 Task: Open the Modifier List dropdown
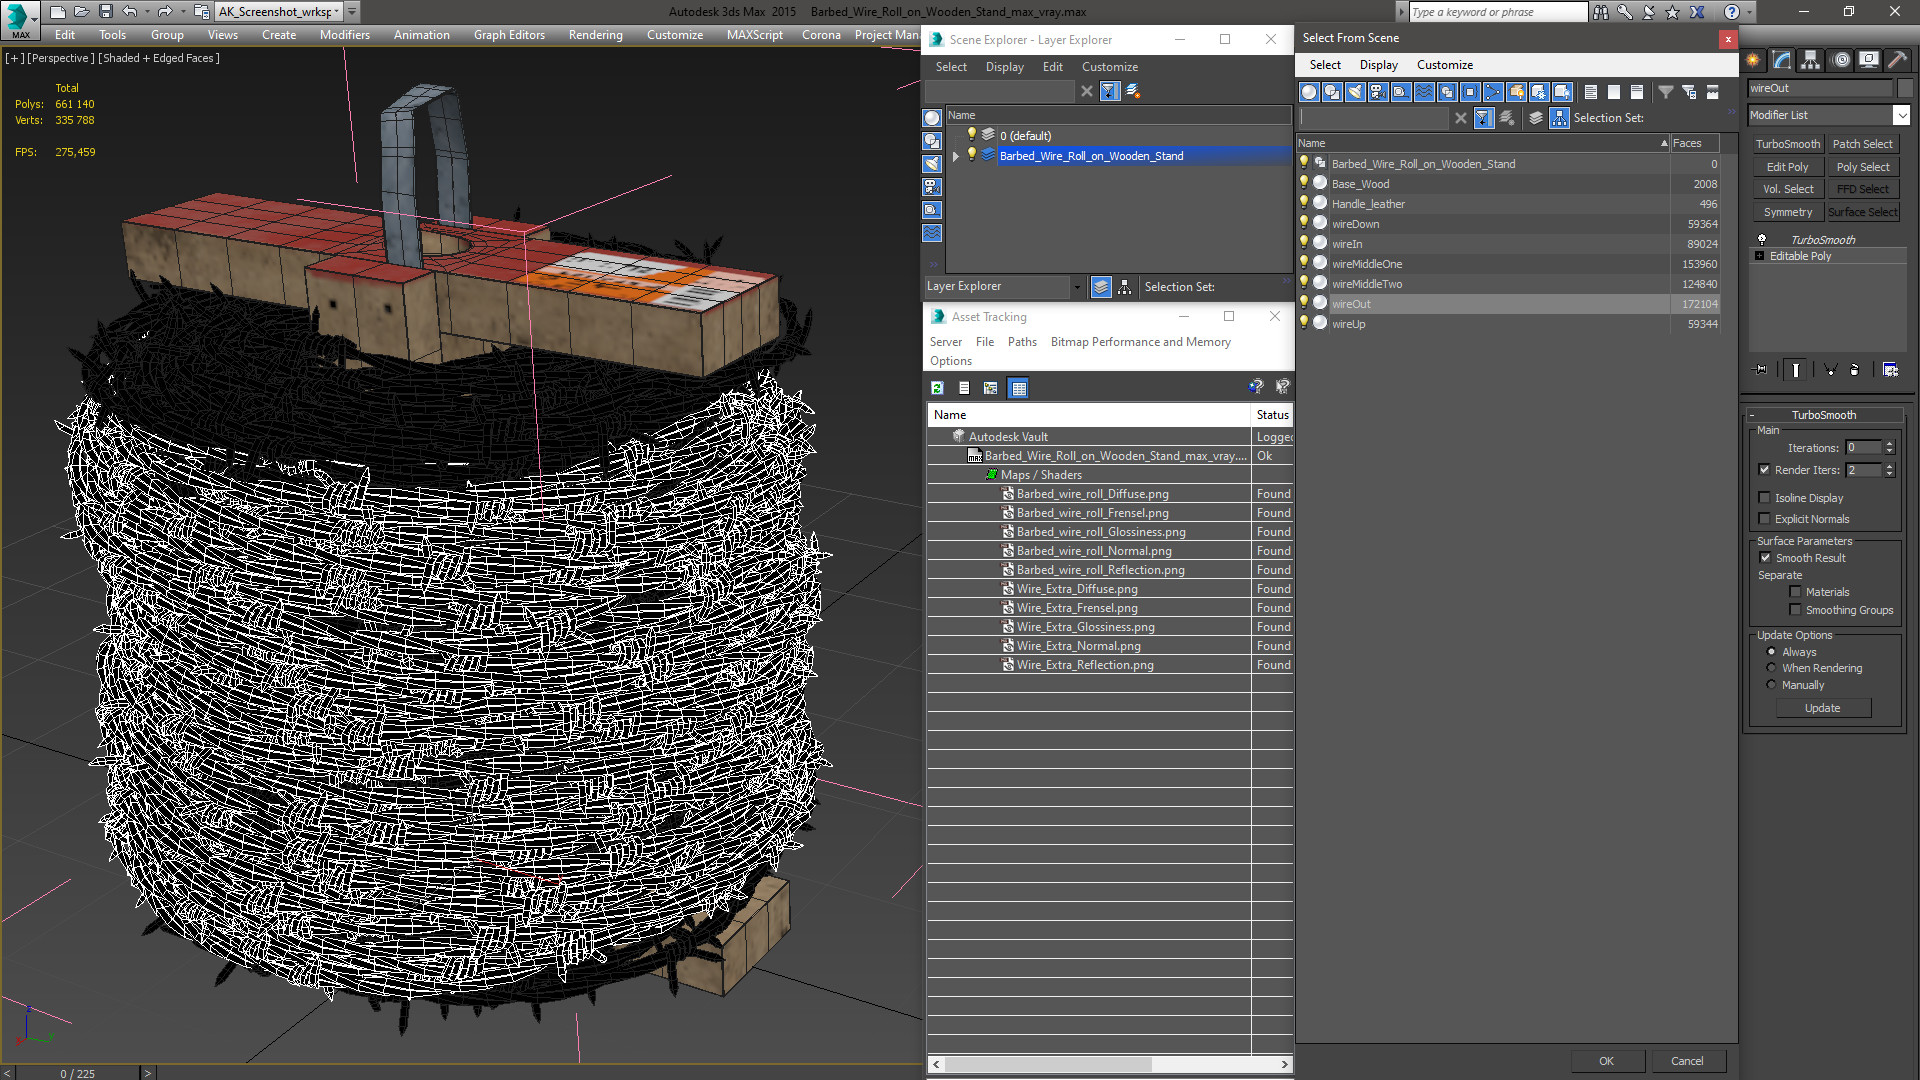[x=1901, y=115]
